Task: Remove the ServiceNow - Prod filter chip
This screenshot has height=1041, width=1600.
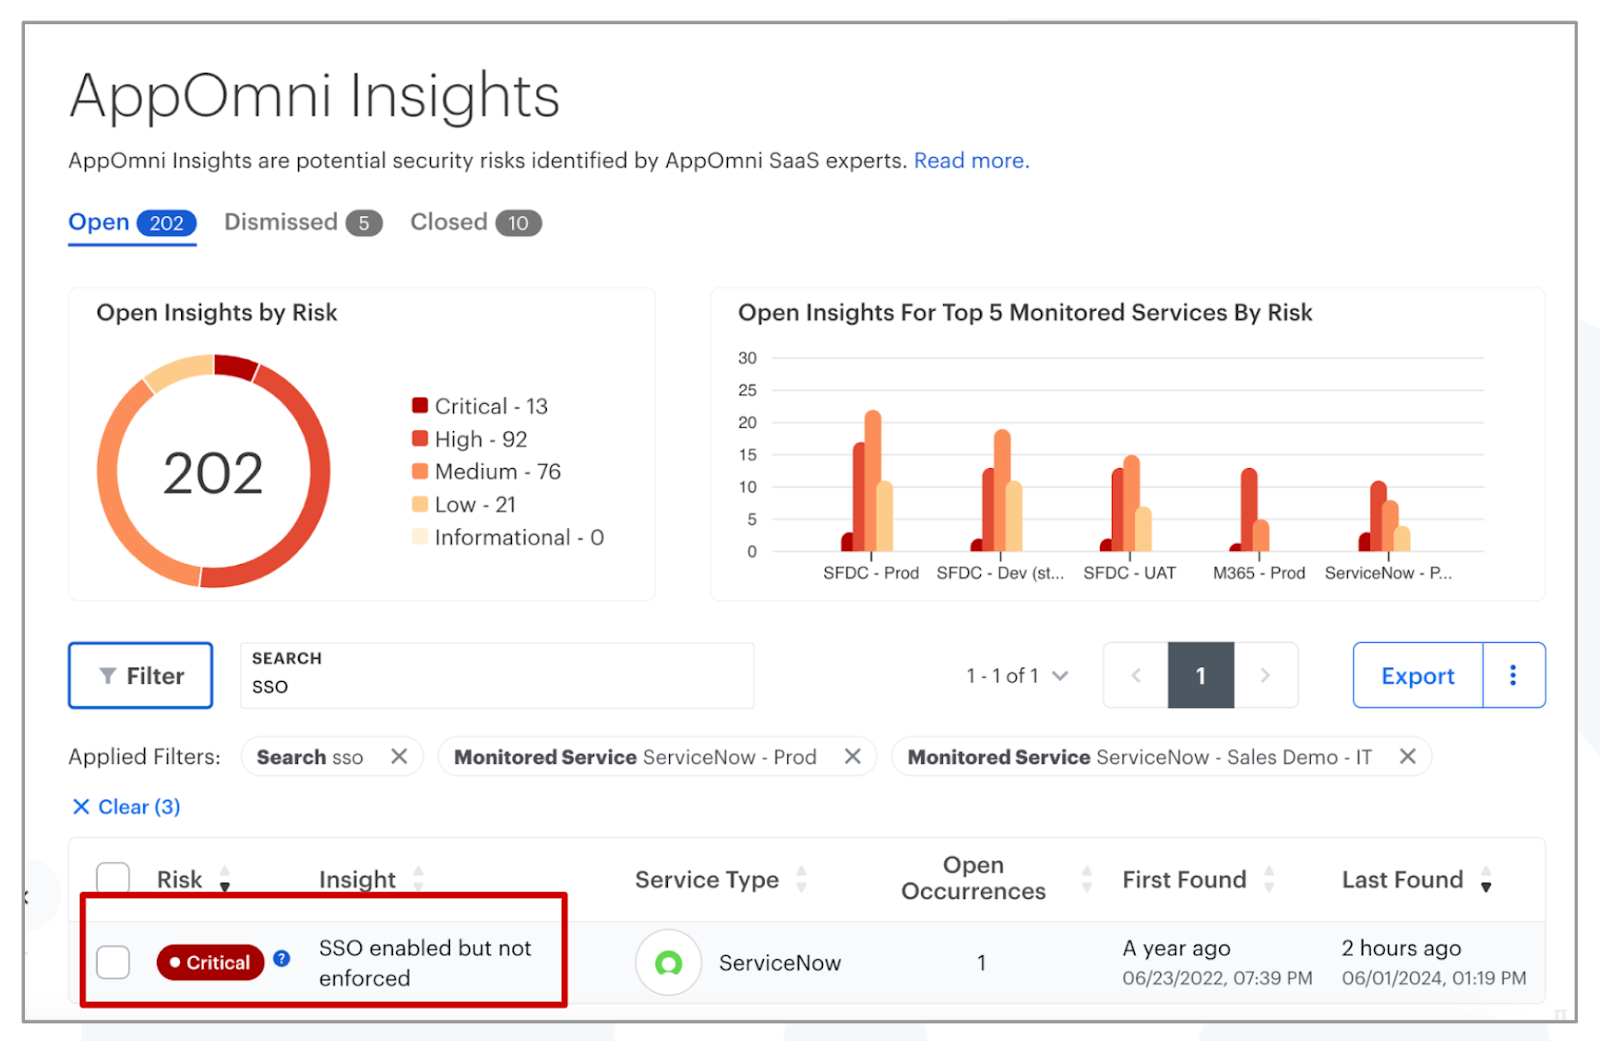Action: (x=853, y=756)
